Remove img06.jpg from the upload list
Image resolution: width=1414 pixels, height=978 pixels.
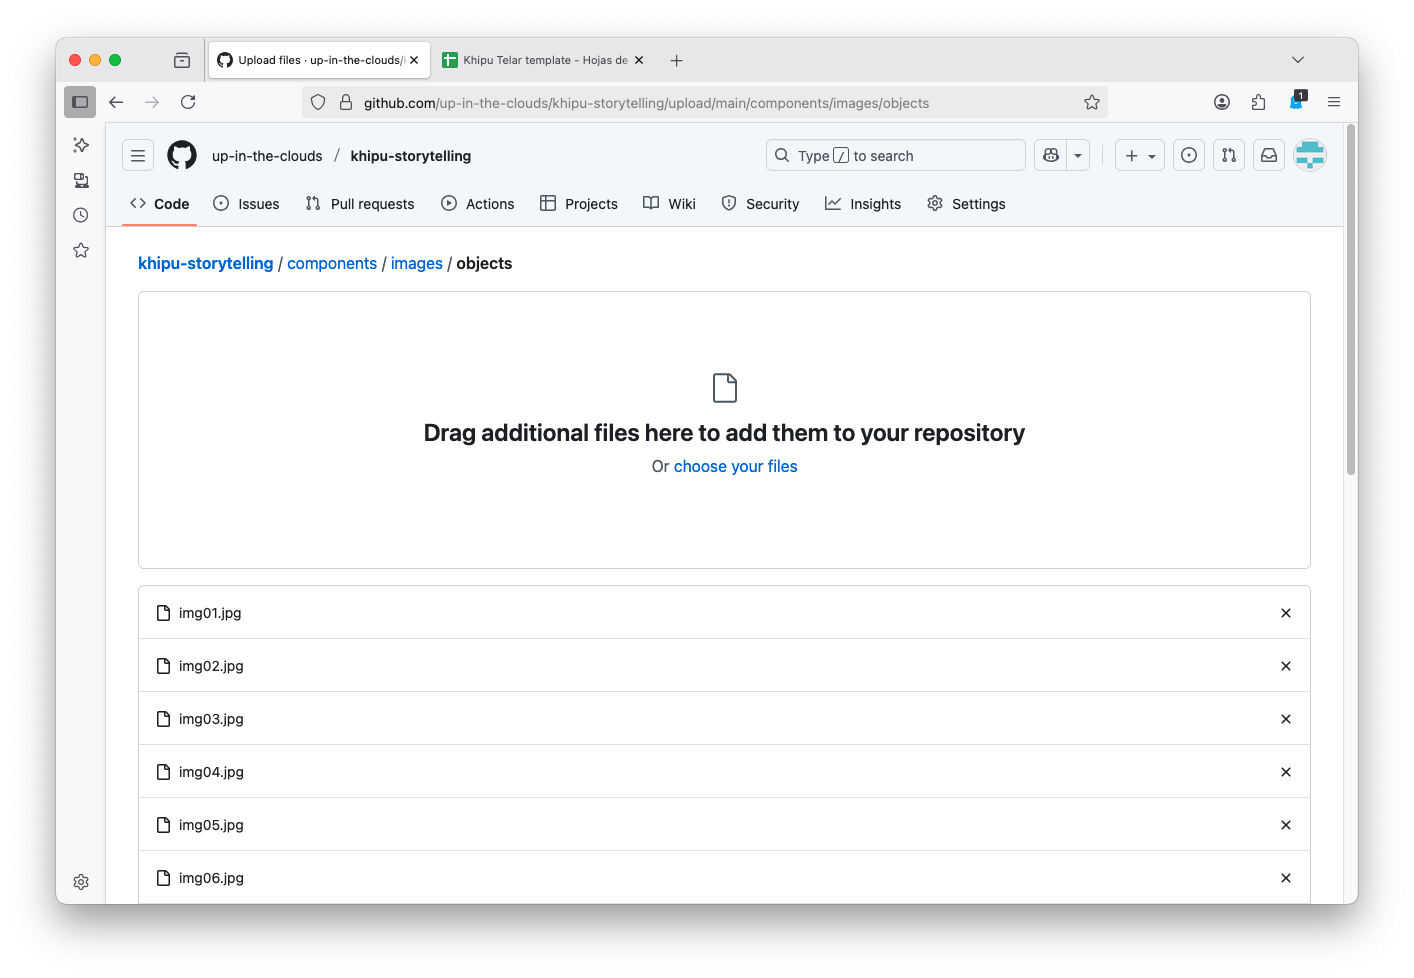coord(1285,877)
